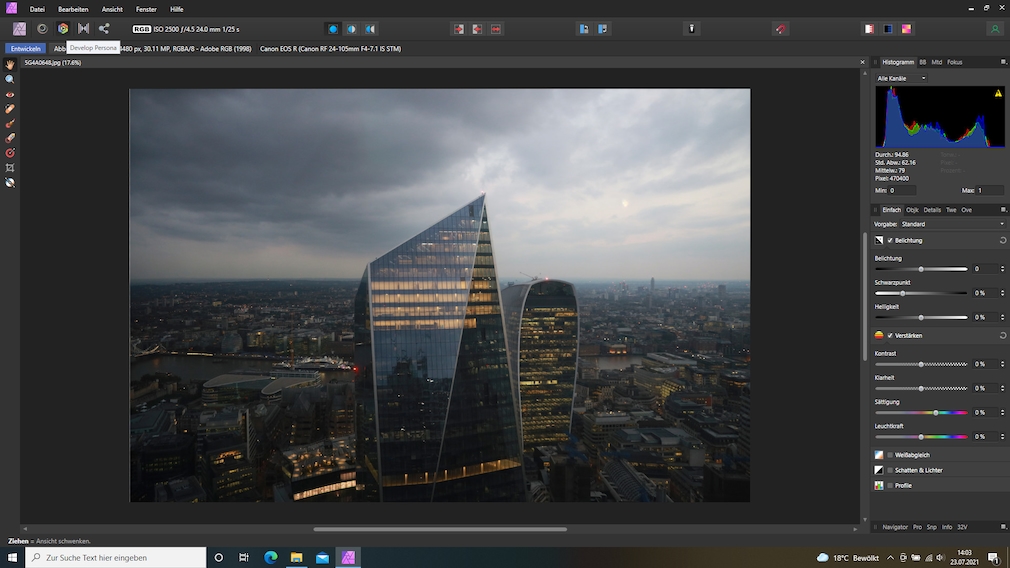Switch to the Fokus tab

(x=955, y=62)
